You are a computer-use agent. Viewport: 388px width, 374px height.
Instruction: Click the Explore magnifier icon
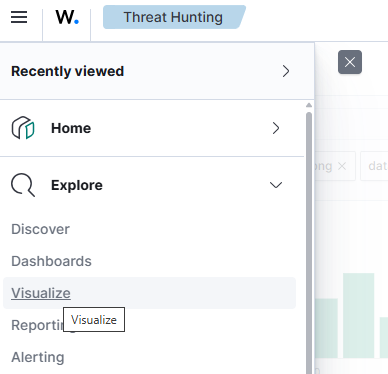(23, 185)
